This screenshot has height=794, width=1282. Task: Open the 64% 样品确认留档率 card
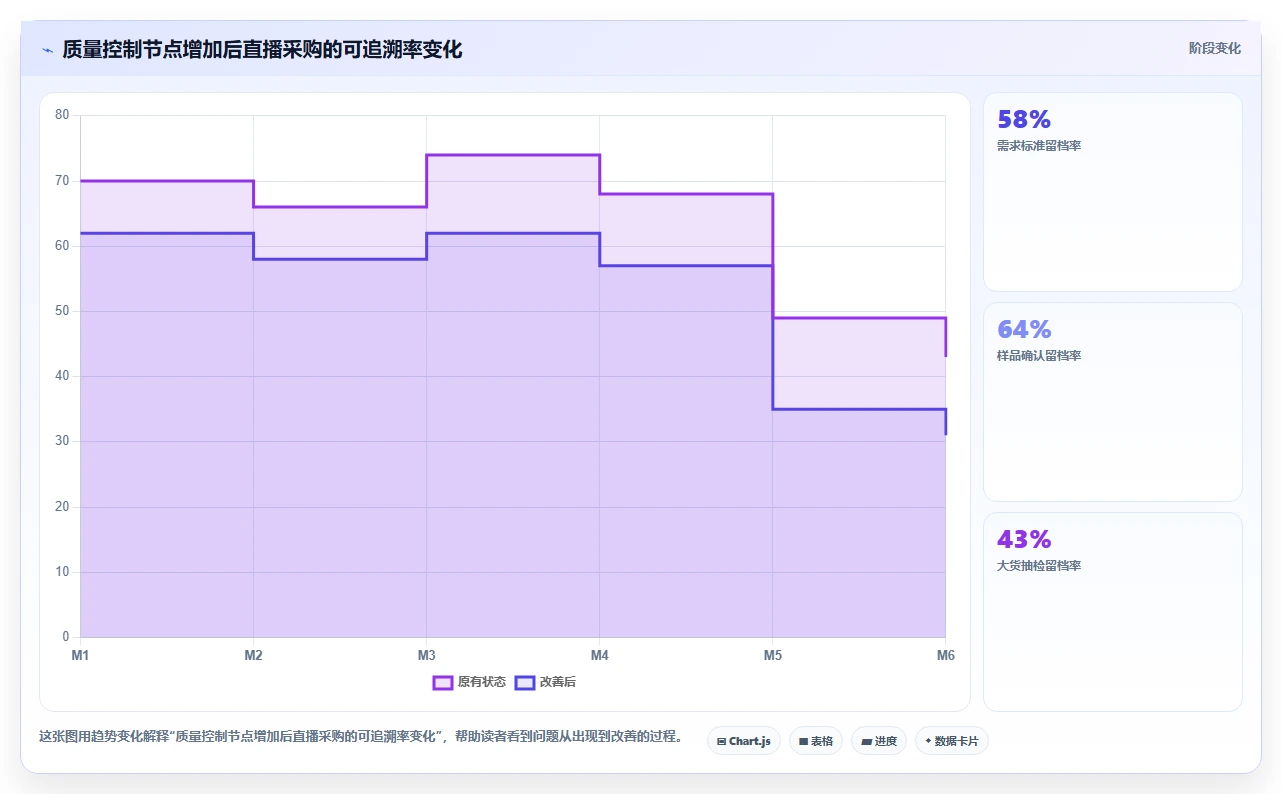[x=1113, y=402]
